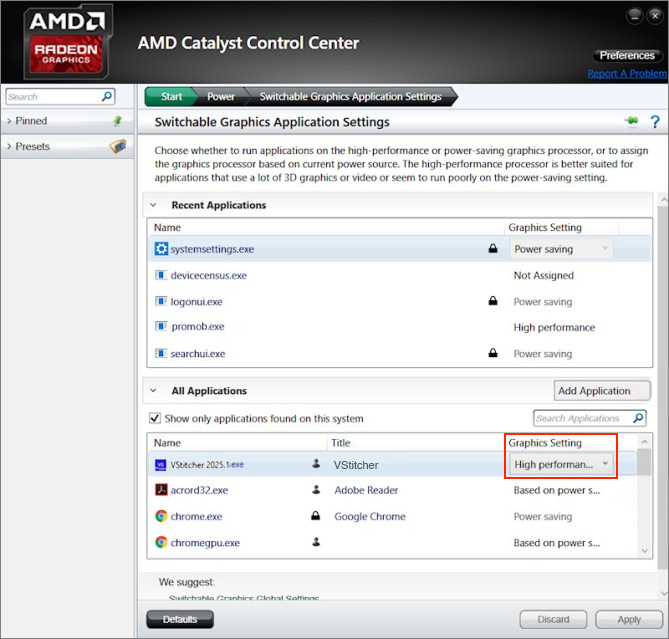
Task: Open the Preferences menu
Action: (627, 55)
